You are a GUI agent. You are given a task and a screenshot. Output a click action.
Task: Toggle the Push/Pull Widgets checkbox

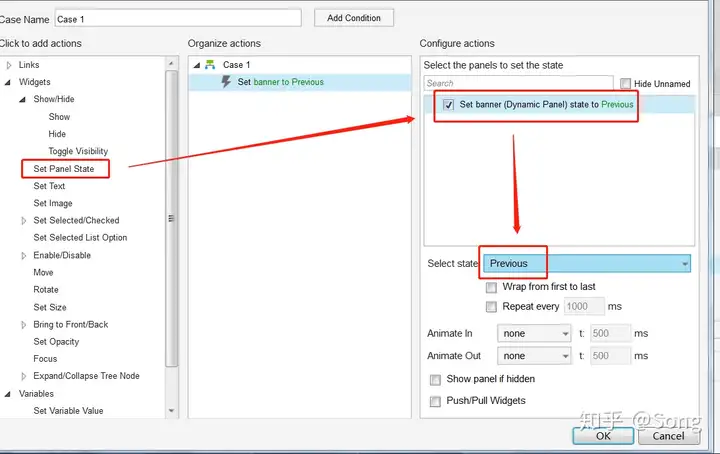pos(435,402)
